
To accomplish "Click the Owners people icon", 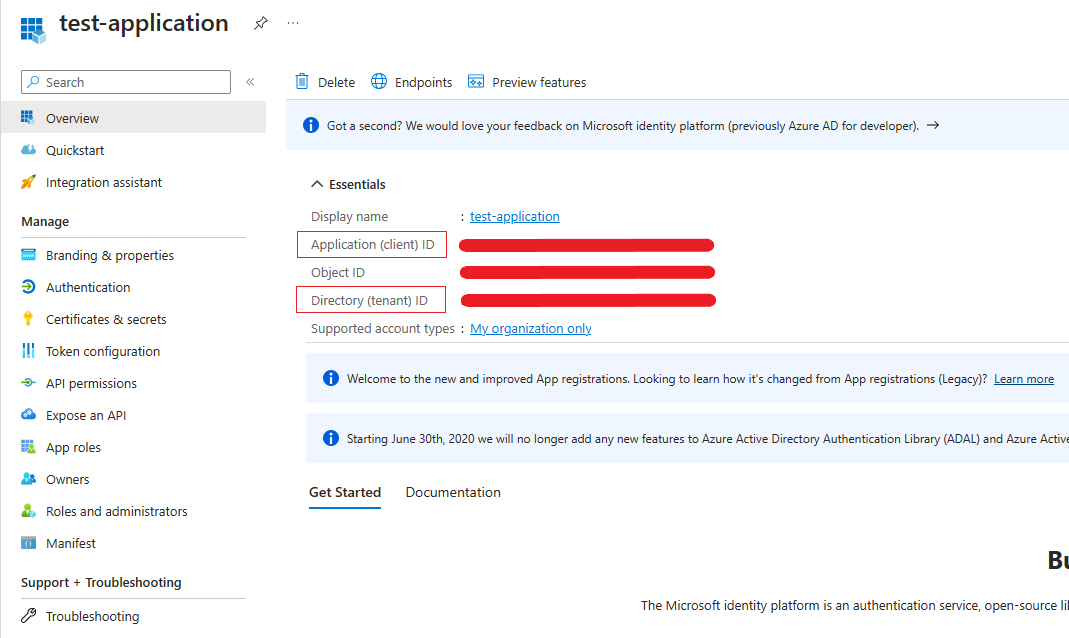I will click(x=28, y=478).
